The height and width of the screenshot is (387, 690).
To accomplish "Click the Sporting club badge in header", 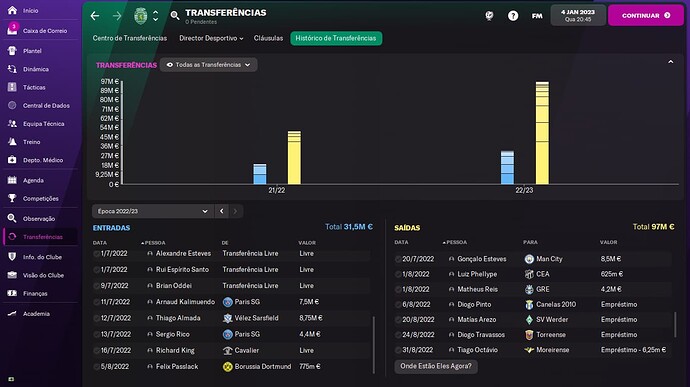I will 140,16.
